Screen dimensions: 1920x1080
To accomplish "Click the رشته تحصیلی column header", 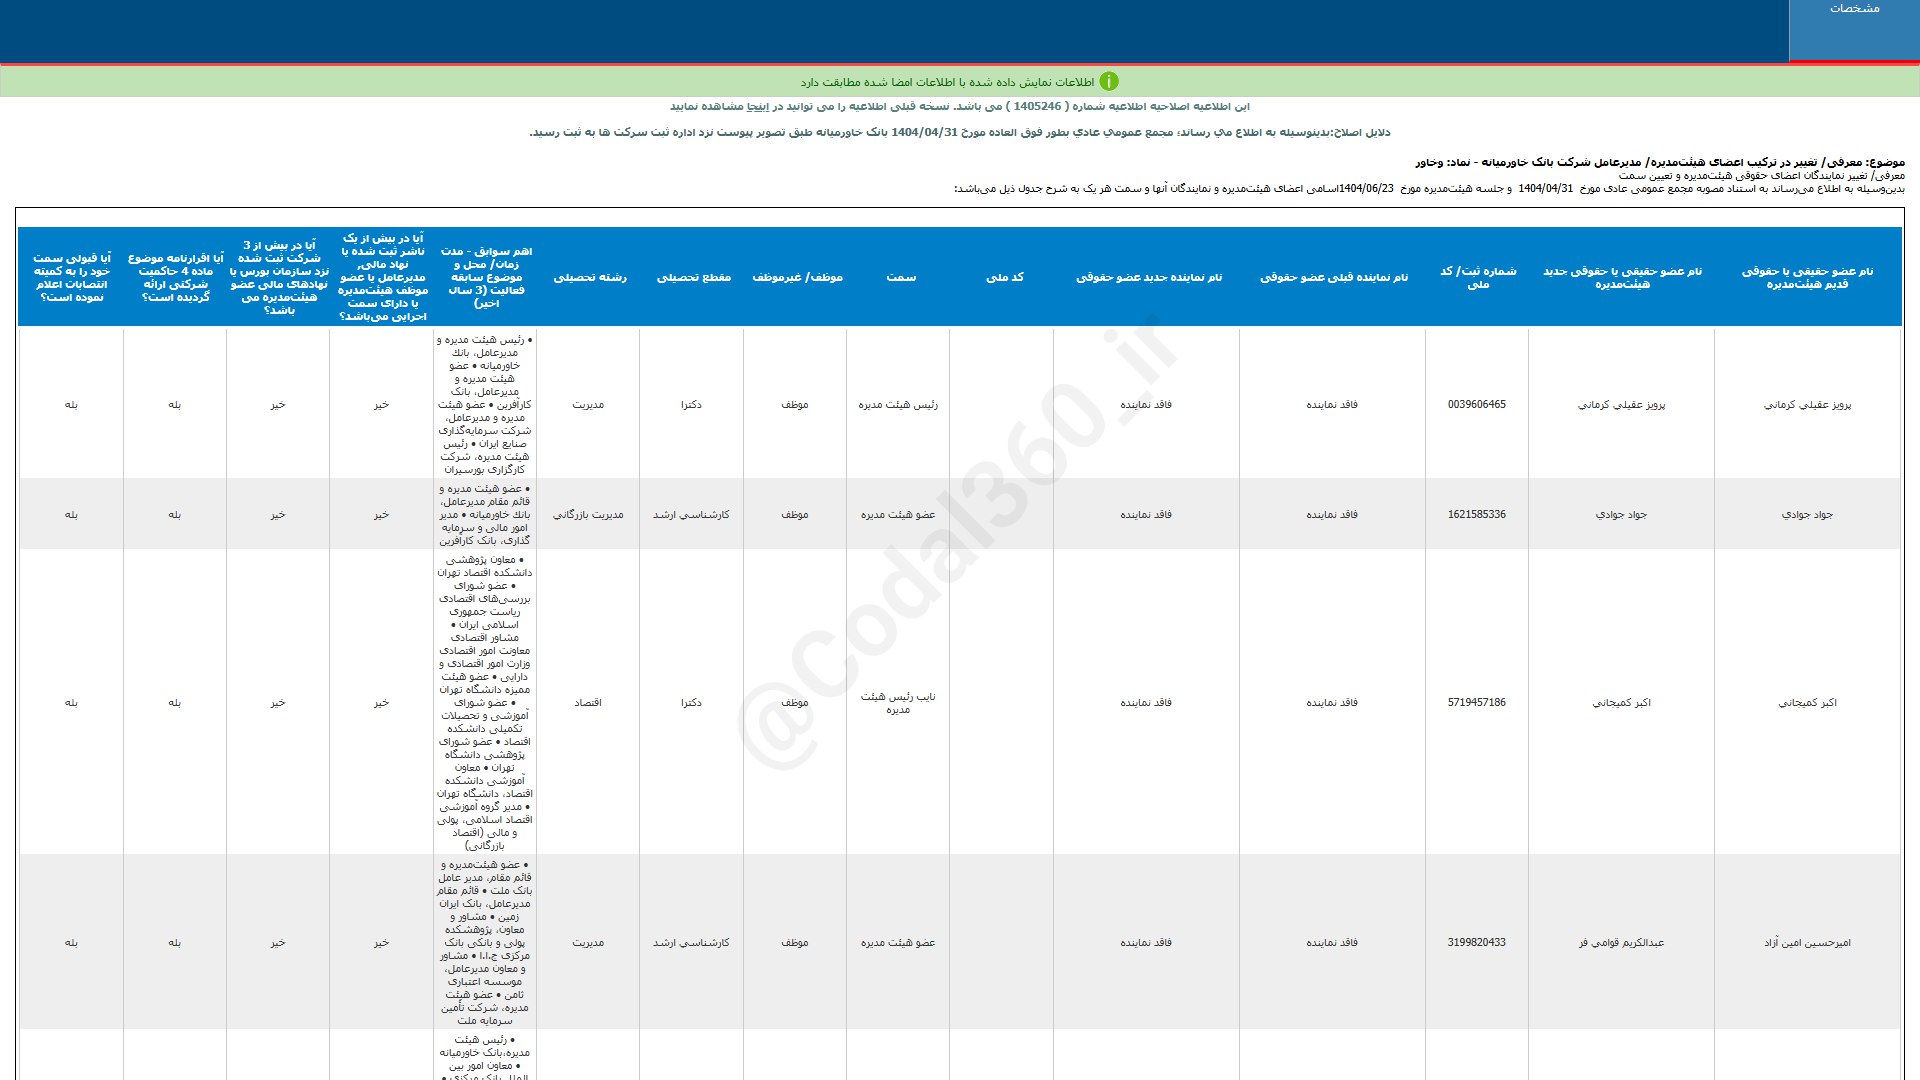I will coord(590,278).
